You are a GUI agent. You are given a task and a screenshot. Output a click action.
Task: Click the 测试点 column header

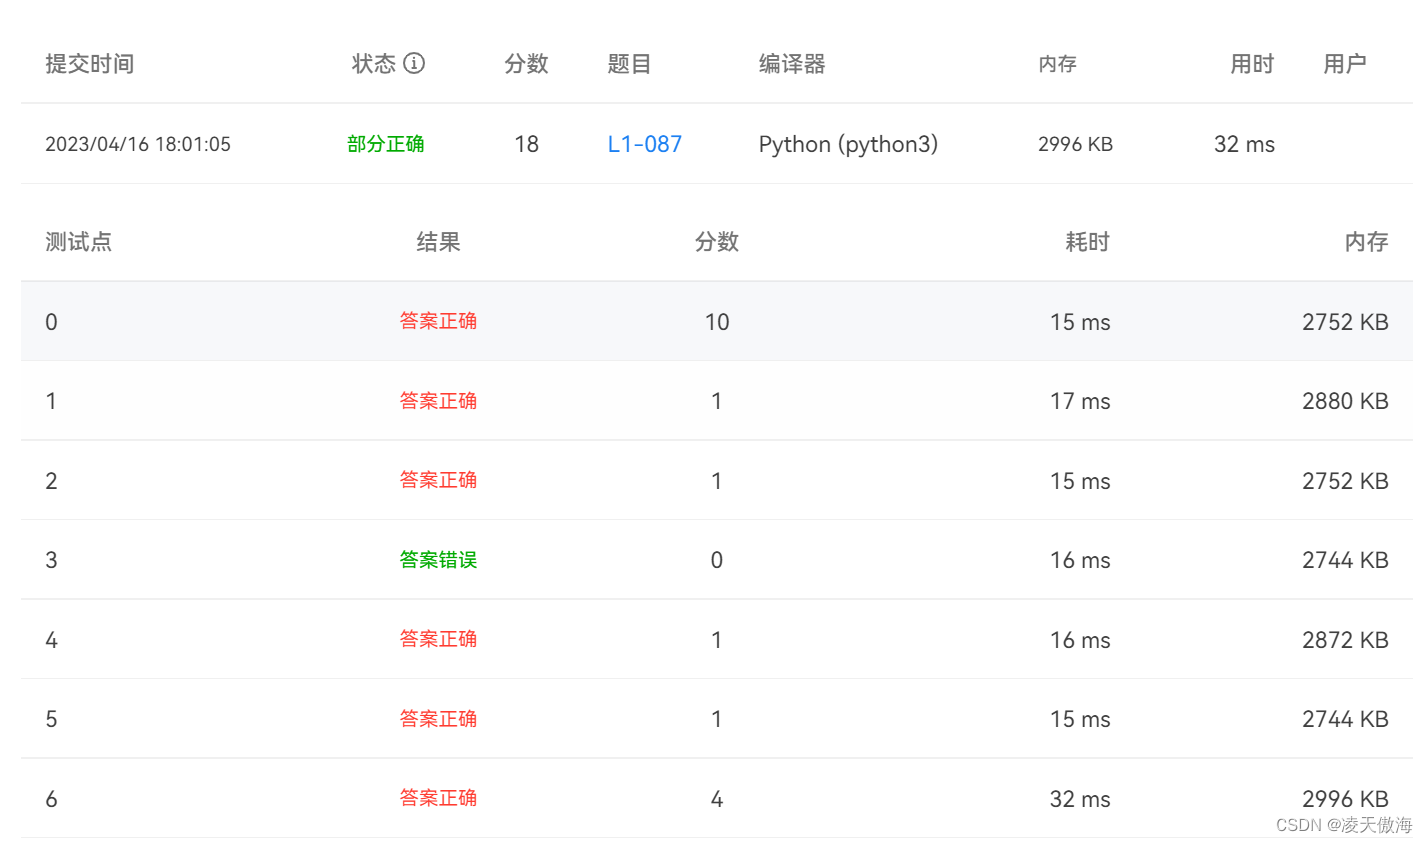click(79, 241)
